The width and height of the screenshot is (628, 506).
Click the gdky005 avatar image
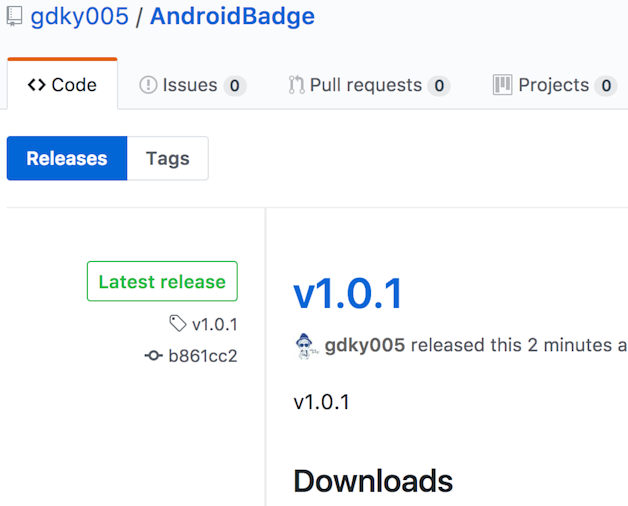click(306, 346)
